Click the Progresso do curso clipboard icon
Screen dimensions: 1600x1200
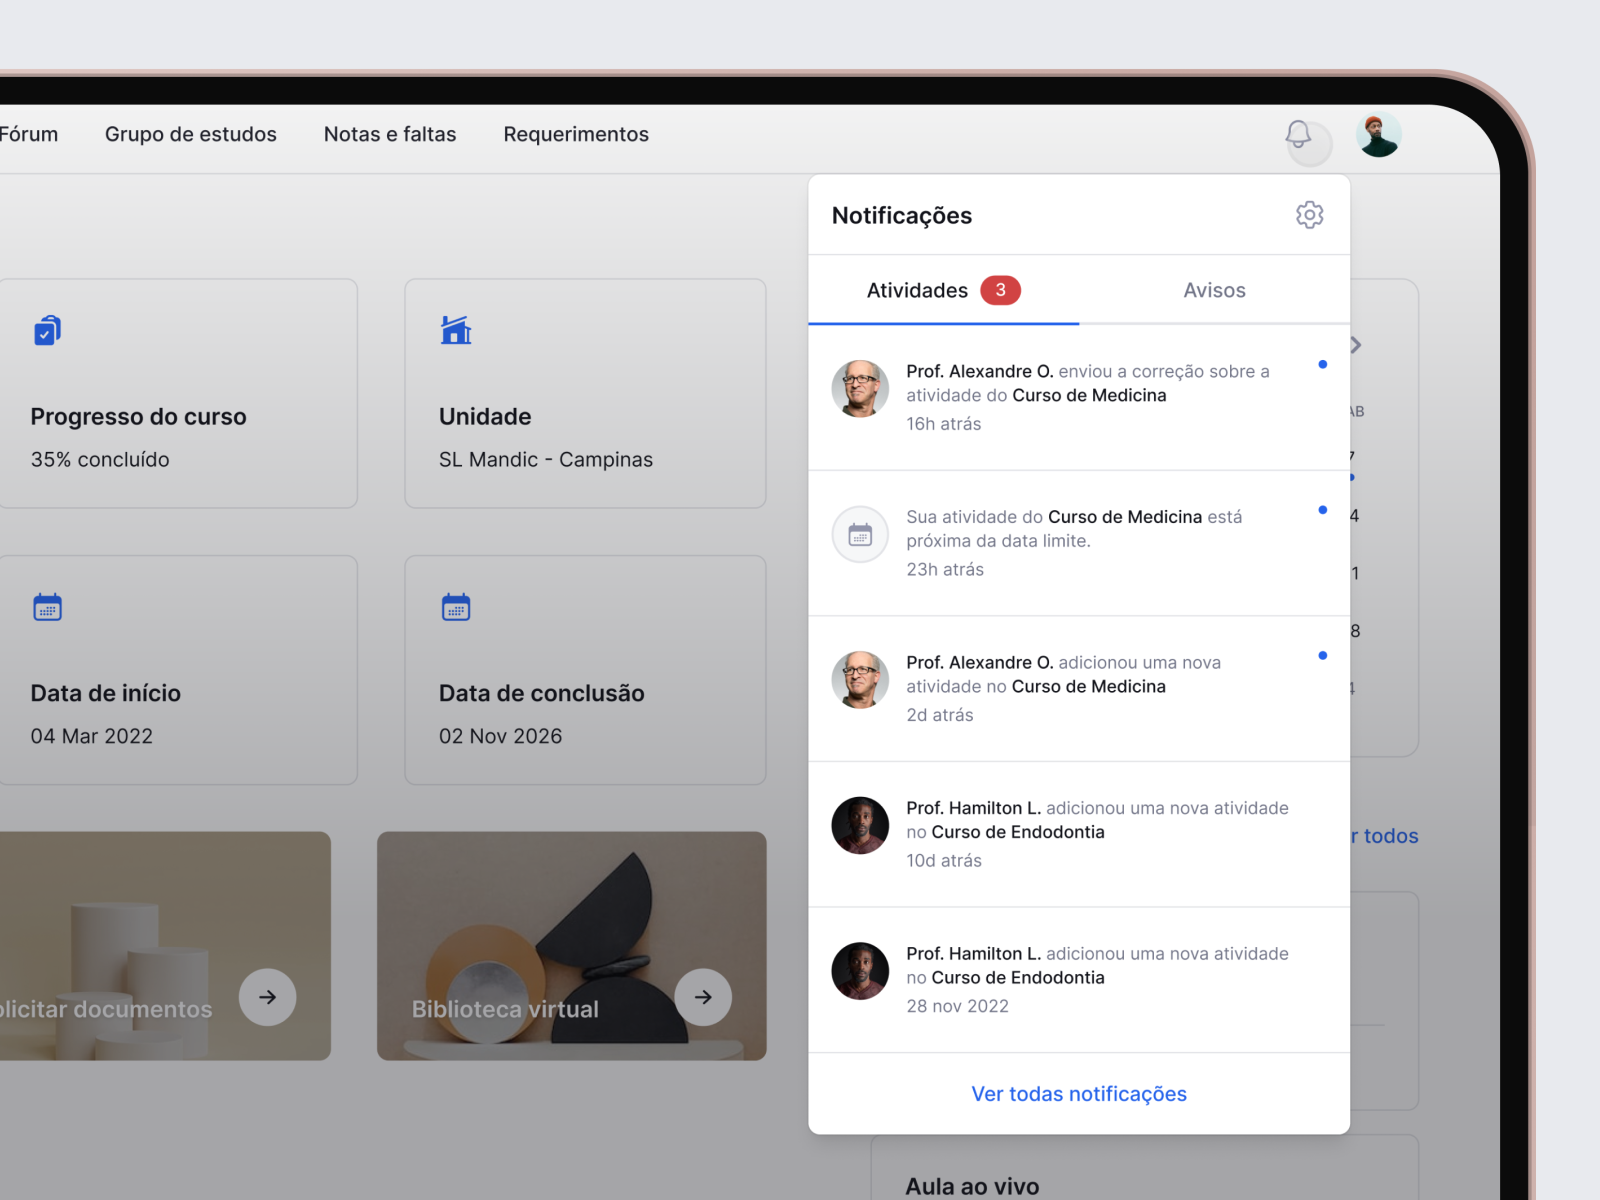point(48,330)
